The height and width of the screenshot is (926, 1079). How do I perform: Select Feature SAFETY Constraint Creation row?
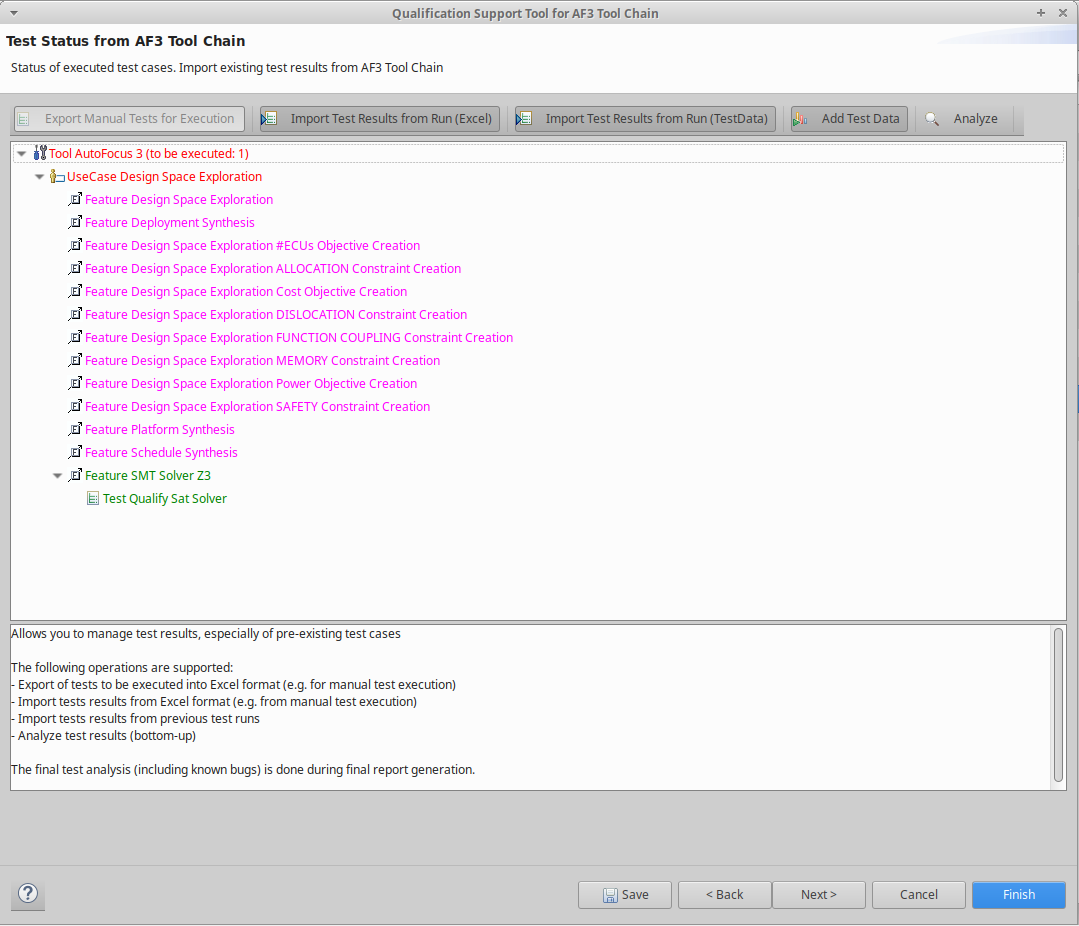click(257, 407)
